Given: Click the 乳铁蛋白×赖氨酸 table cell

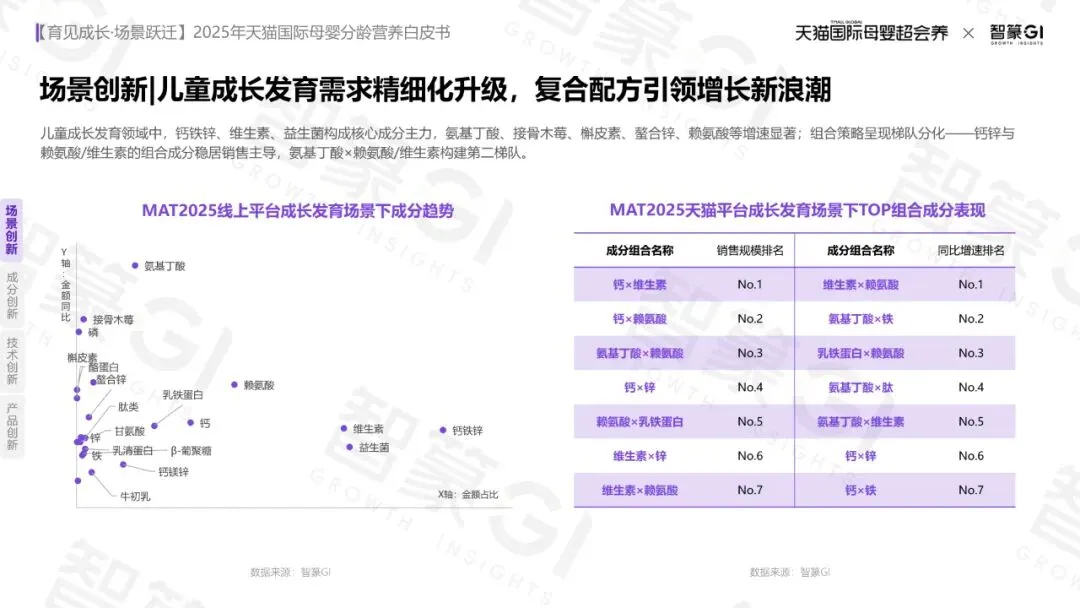Looking at the screenshot, I should point(860,353).
